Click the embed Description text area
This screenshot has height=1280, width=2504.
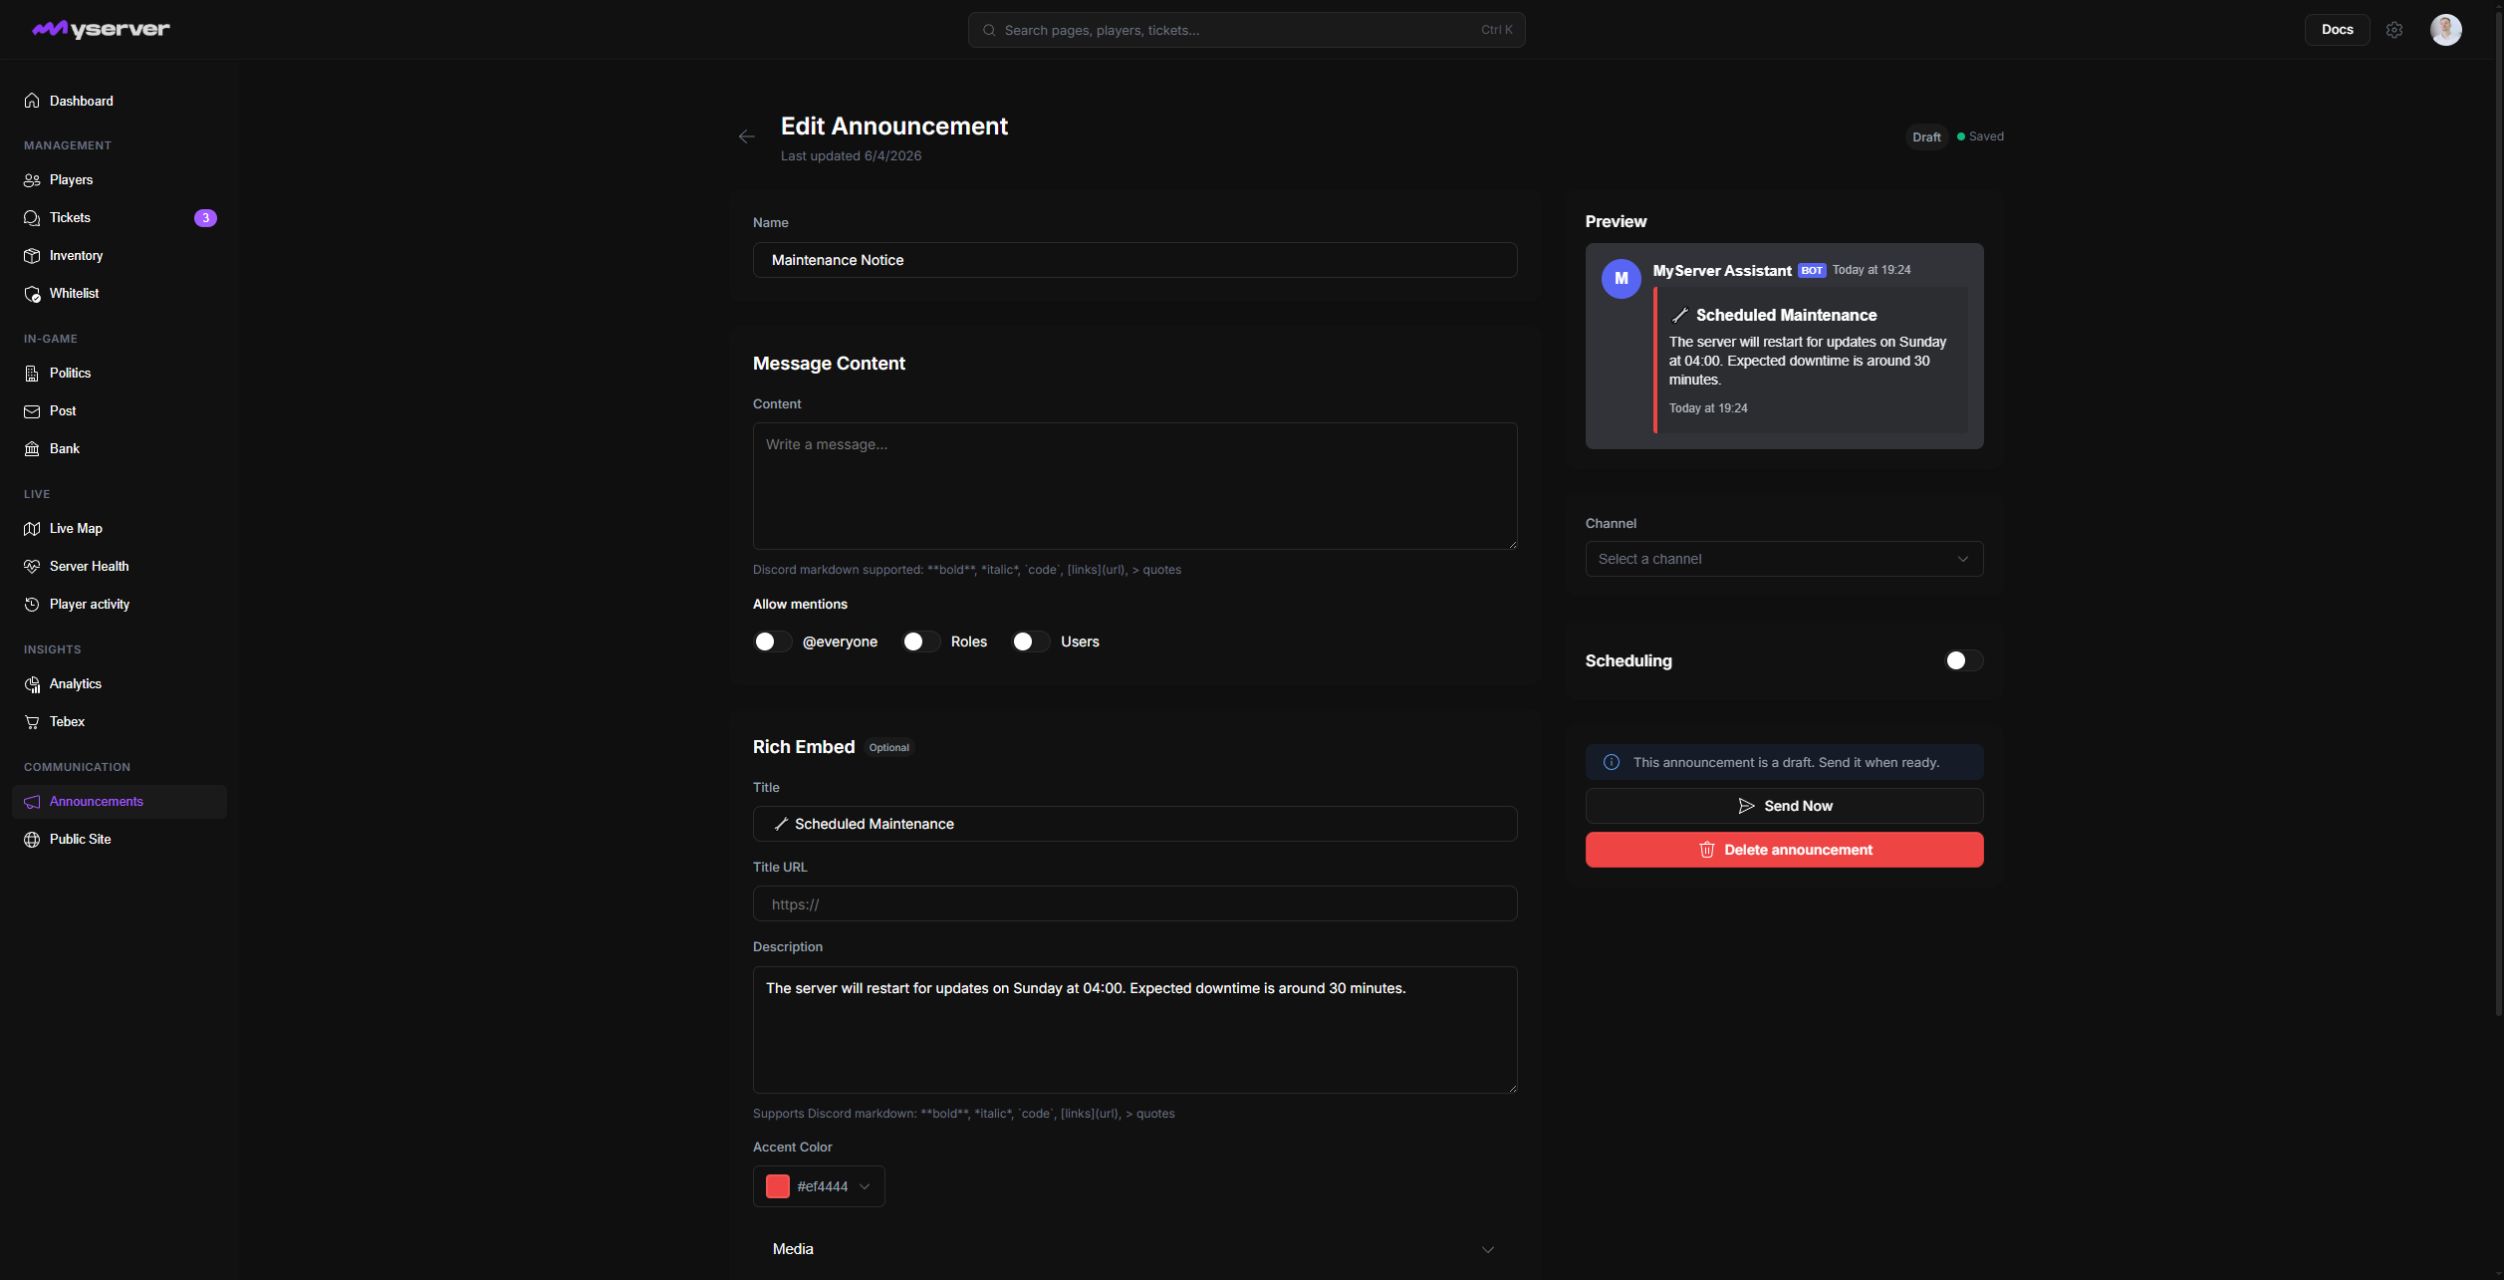click(1134, 1030)
